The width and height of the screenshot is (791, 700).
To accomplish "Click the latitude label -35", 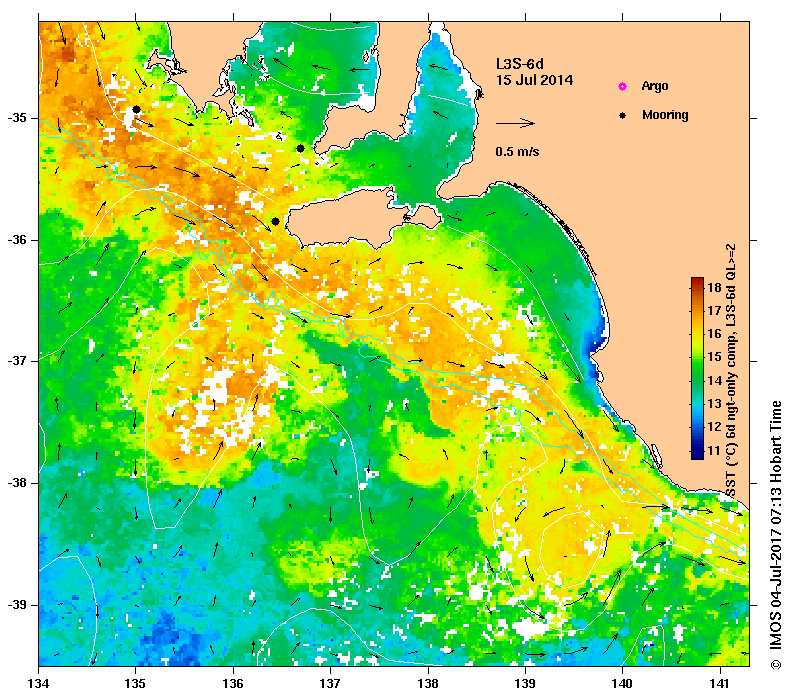I will click(16, 118).
